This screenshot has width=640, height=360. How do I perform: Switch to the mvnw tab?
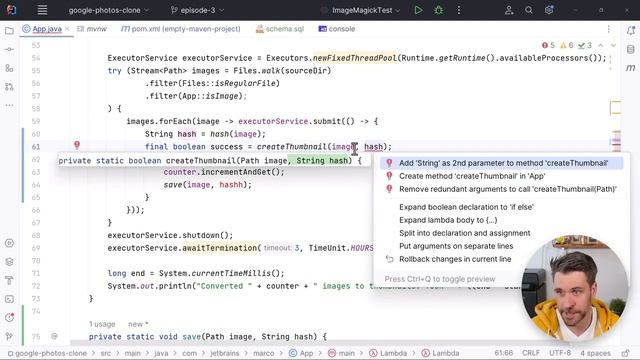tap(92, 29)
